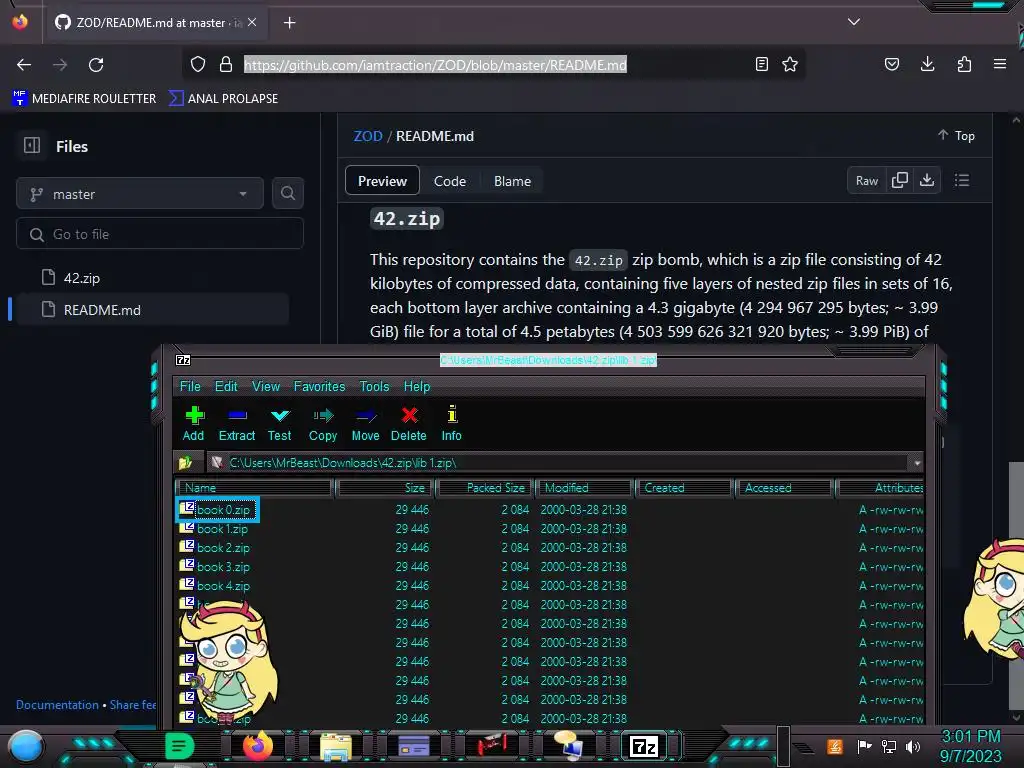Click the Raw button
The height and width of the screenshot is (768, 1024).
867,180
